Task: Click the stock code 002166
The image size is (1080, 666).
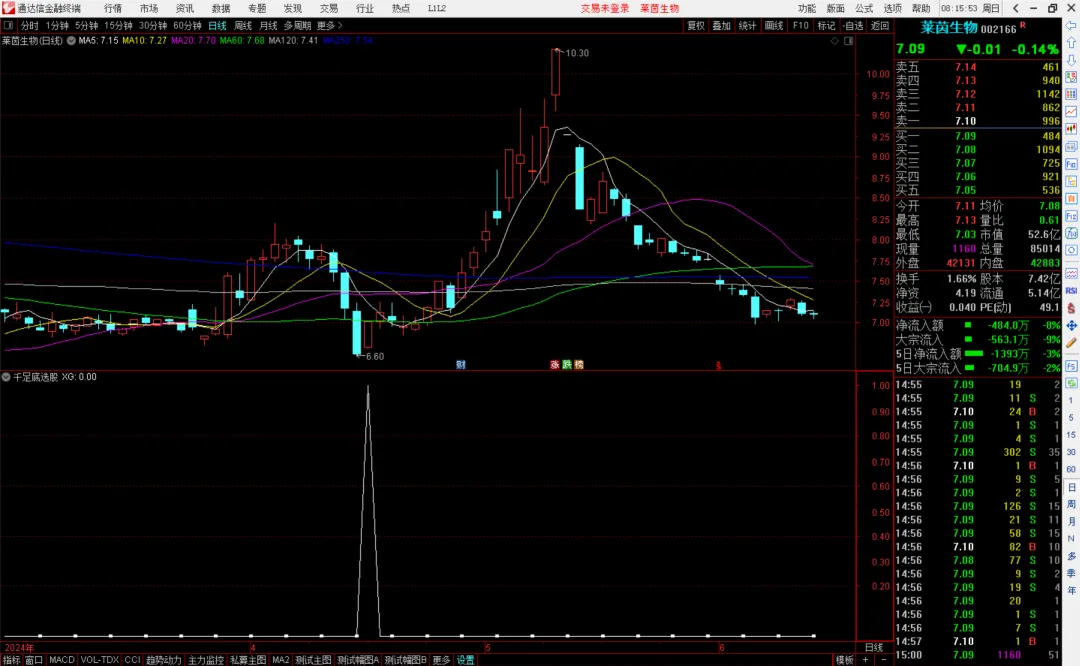Action: (999, 29)
